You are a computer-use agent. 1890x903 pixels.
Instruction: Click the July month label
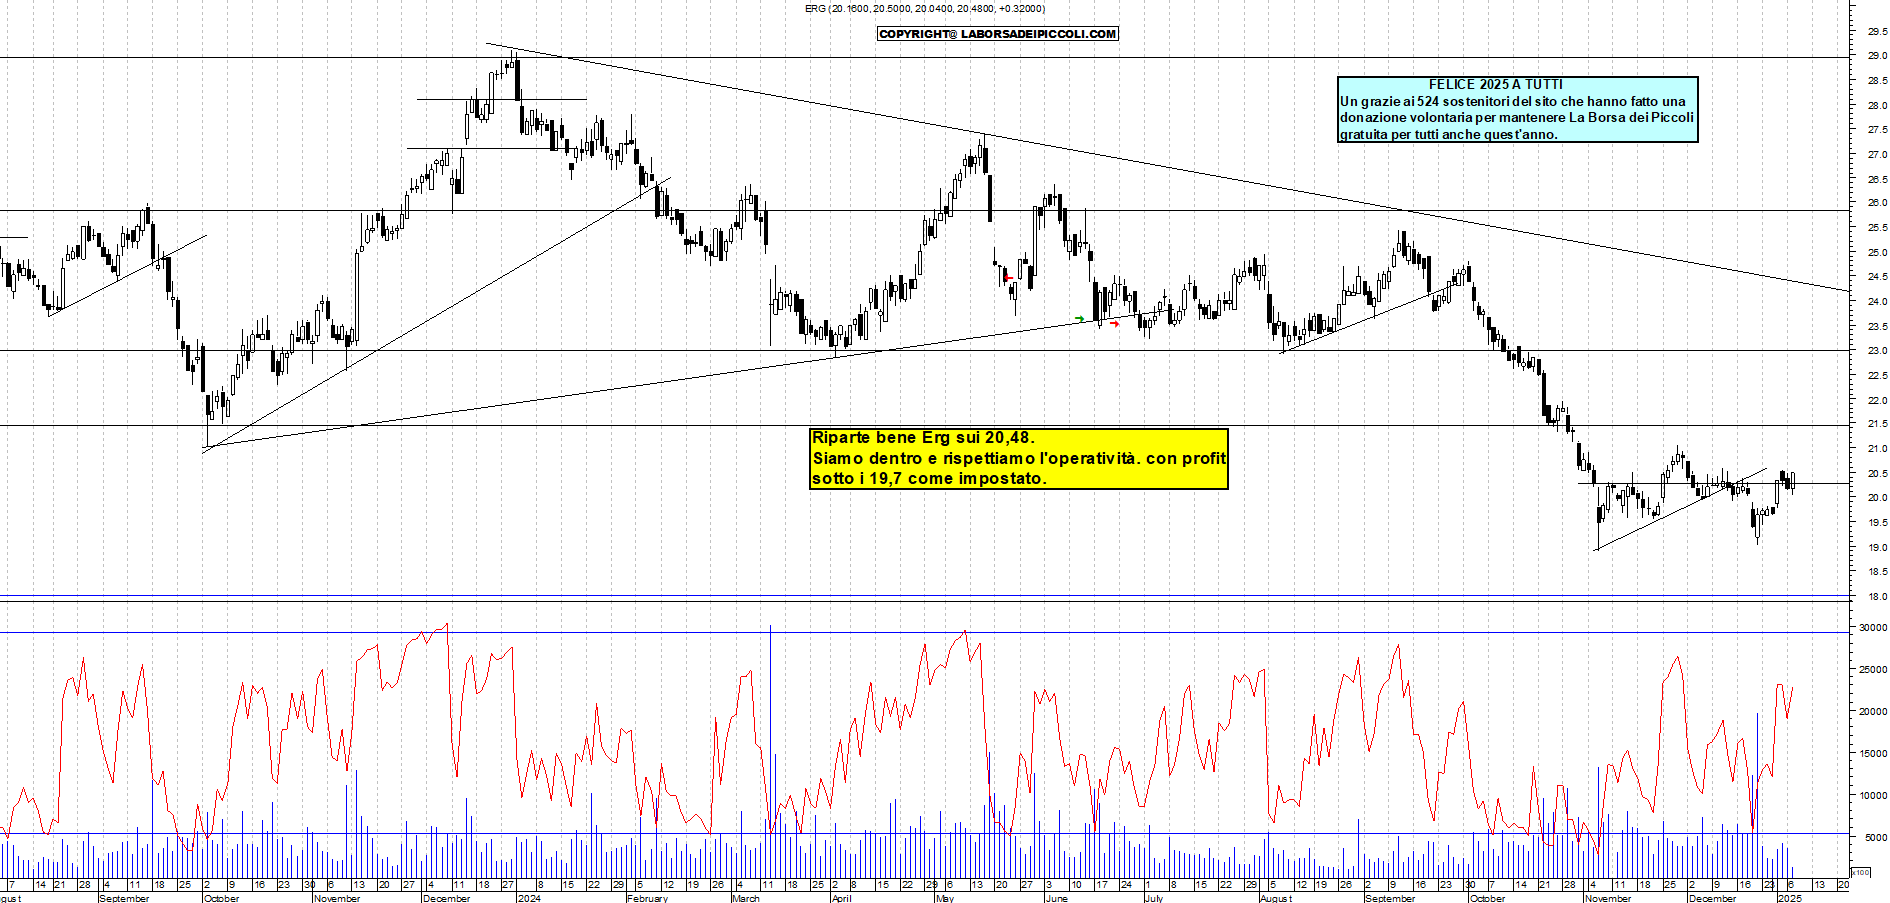tap(1154, 898)
